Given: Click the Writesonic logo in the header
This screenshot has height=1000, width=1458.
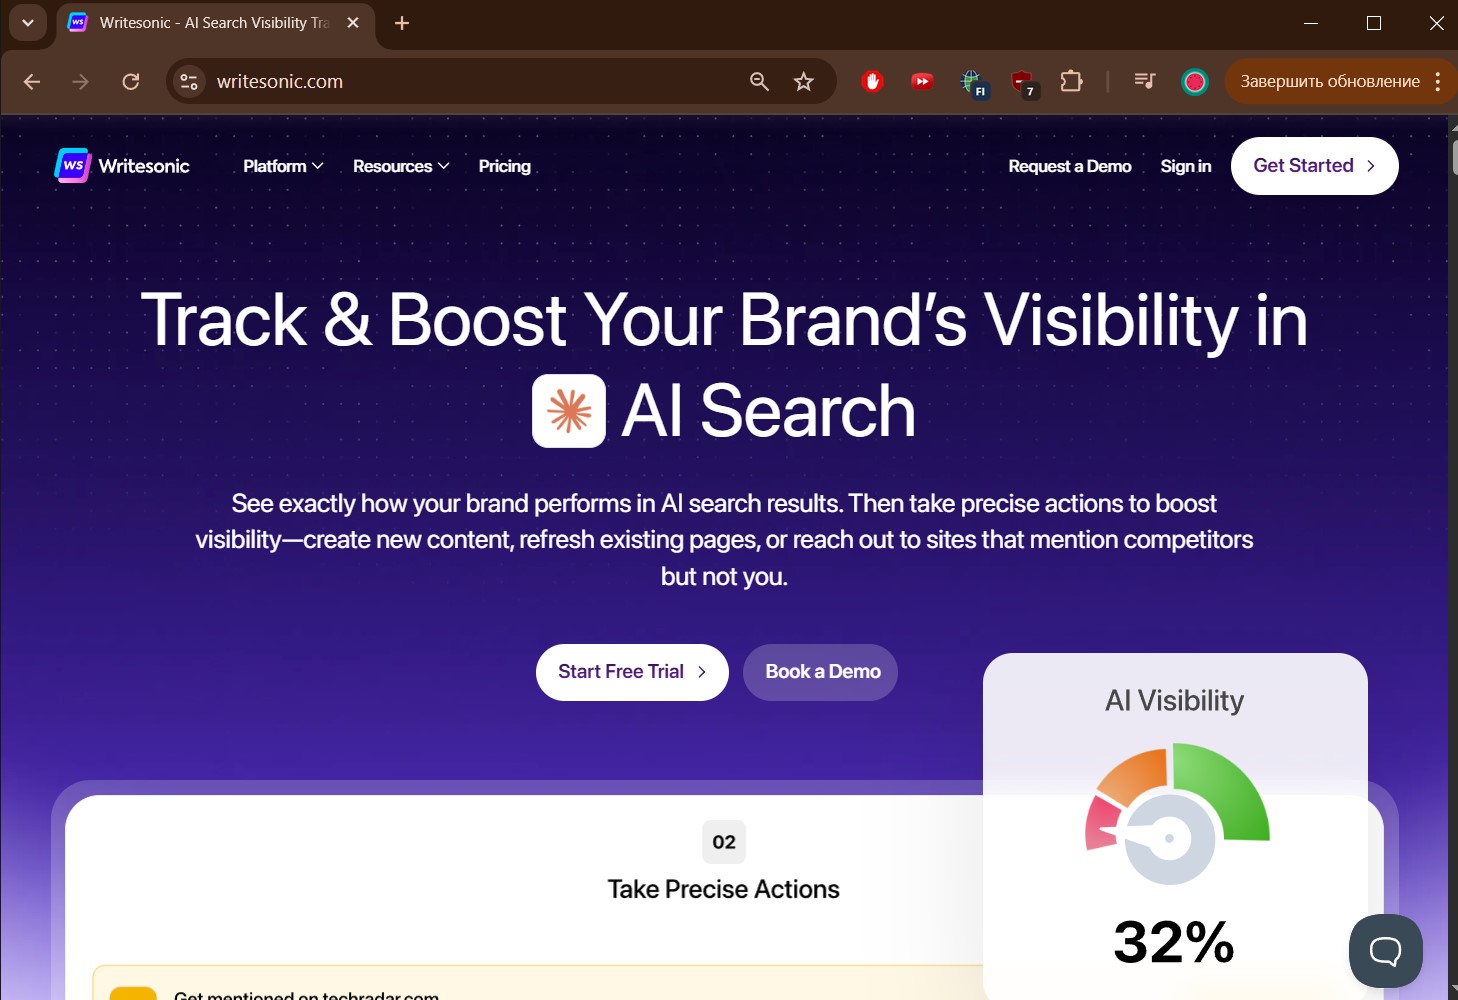Looking at the screenshot, I should click(x=122, y=166).
